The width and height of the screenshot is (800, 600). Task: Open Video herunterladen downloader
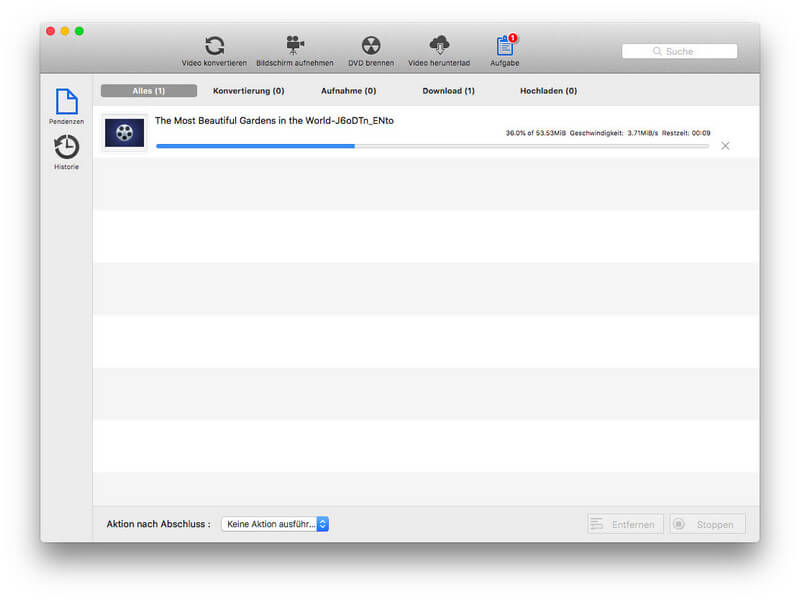click(x=439, y=51)
